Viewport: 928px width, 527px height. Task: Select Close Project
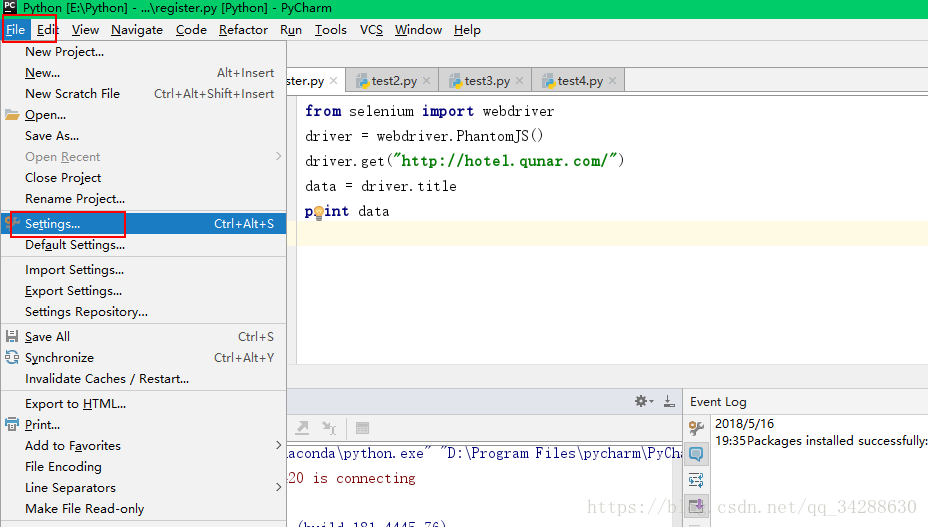144,178
